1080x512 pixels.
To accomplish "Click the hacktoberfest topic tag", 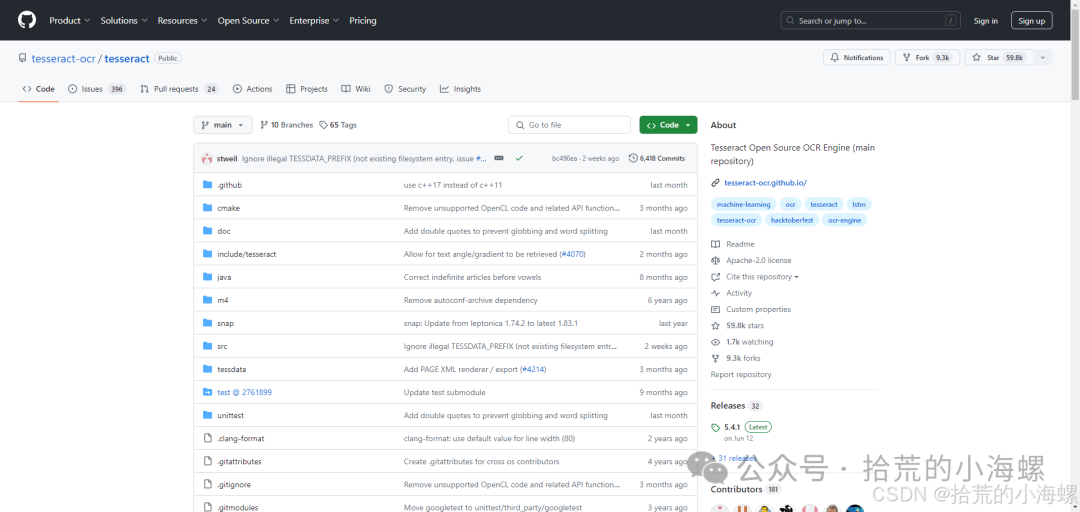I will [791, 221].
